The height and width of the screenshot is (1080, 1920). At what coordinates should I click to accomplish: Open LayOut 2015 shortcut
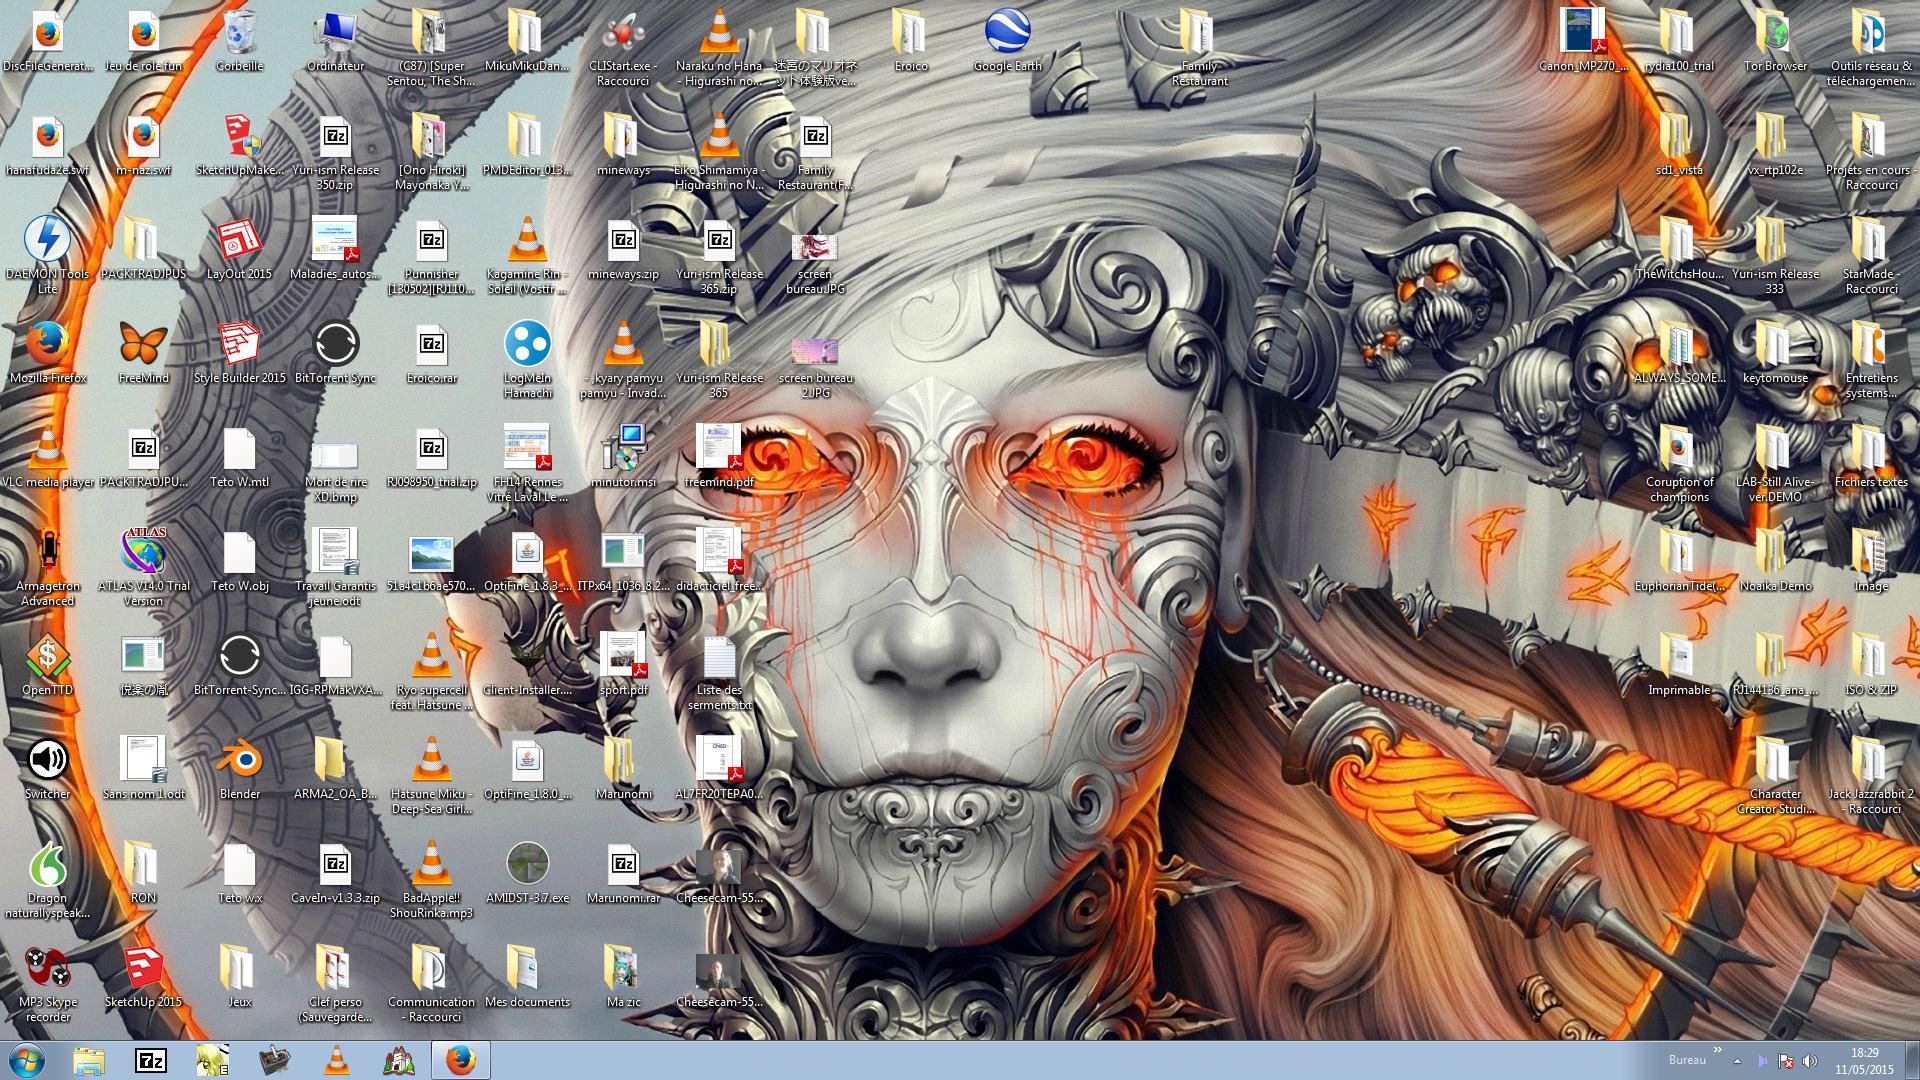point(239,248)
